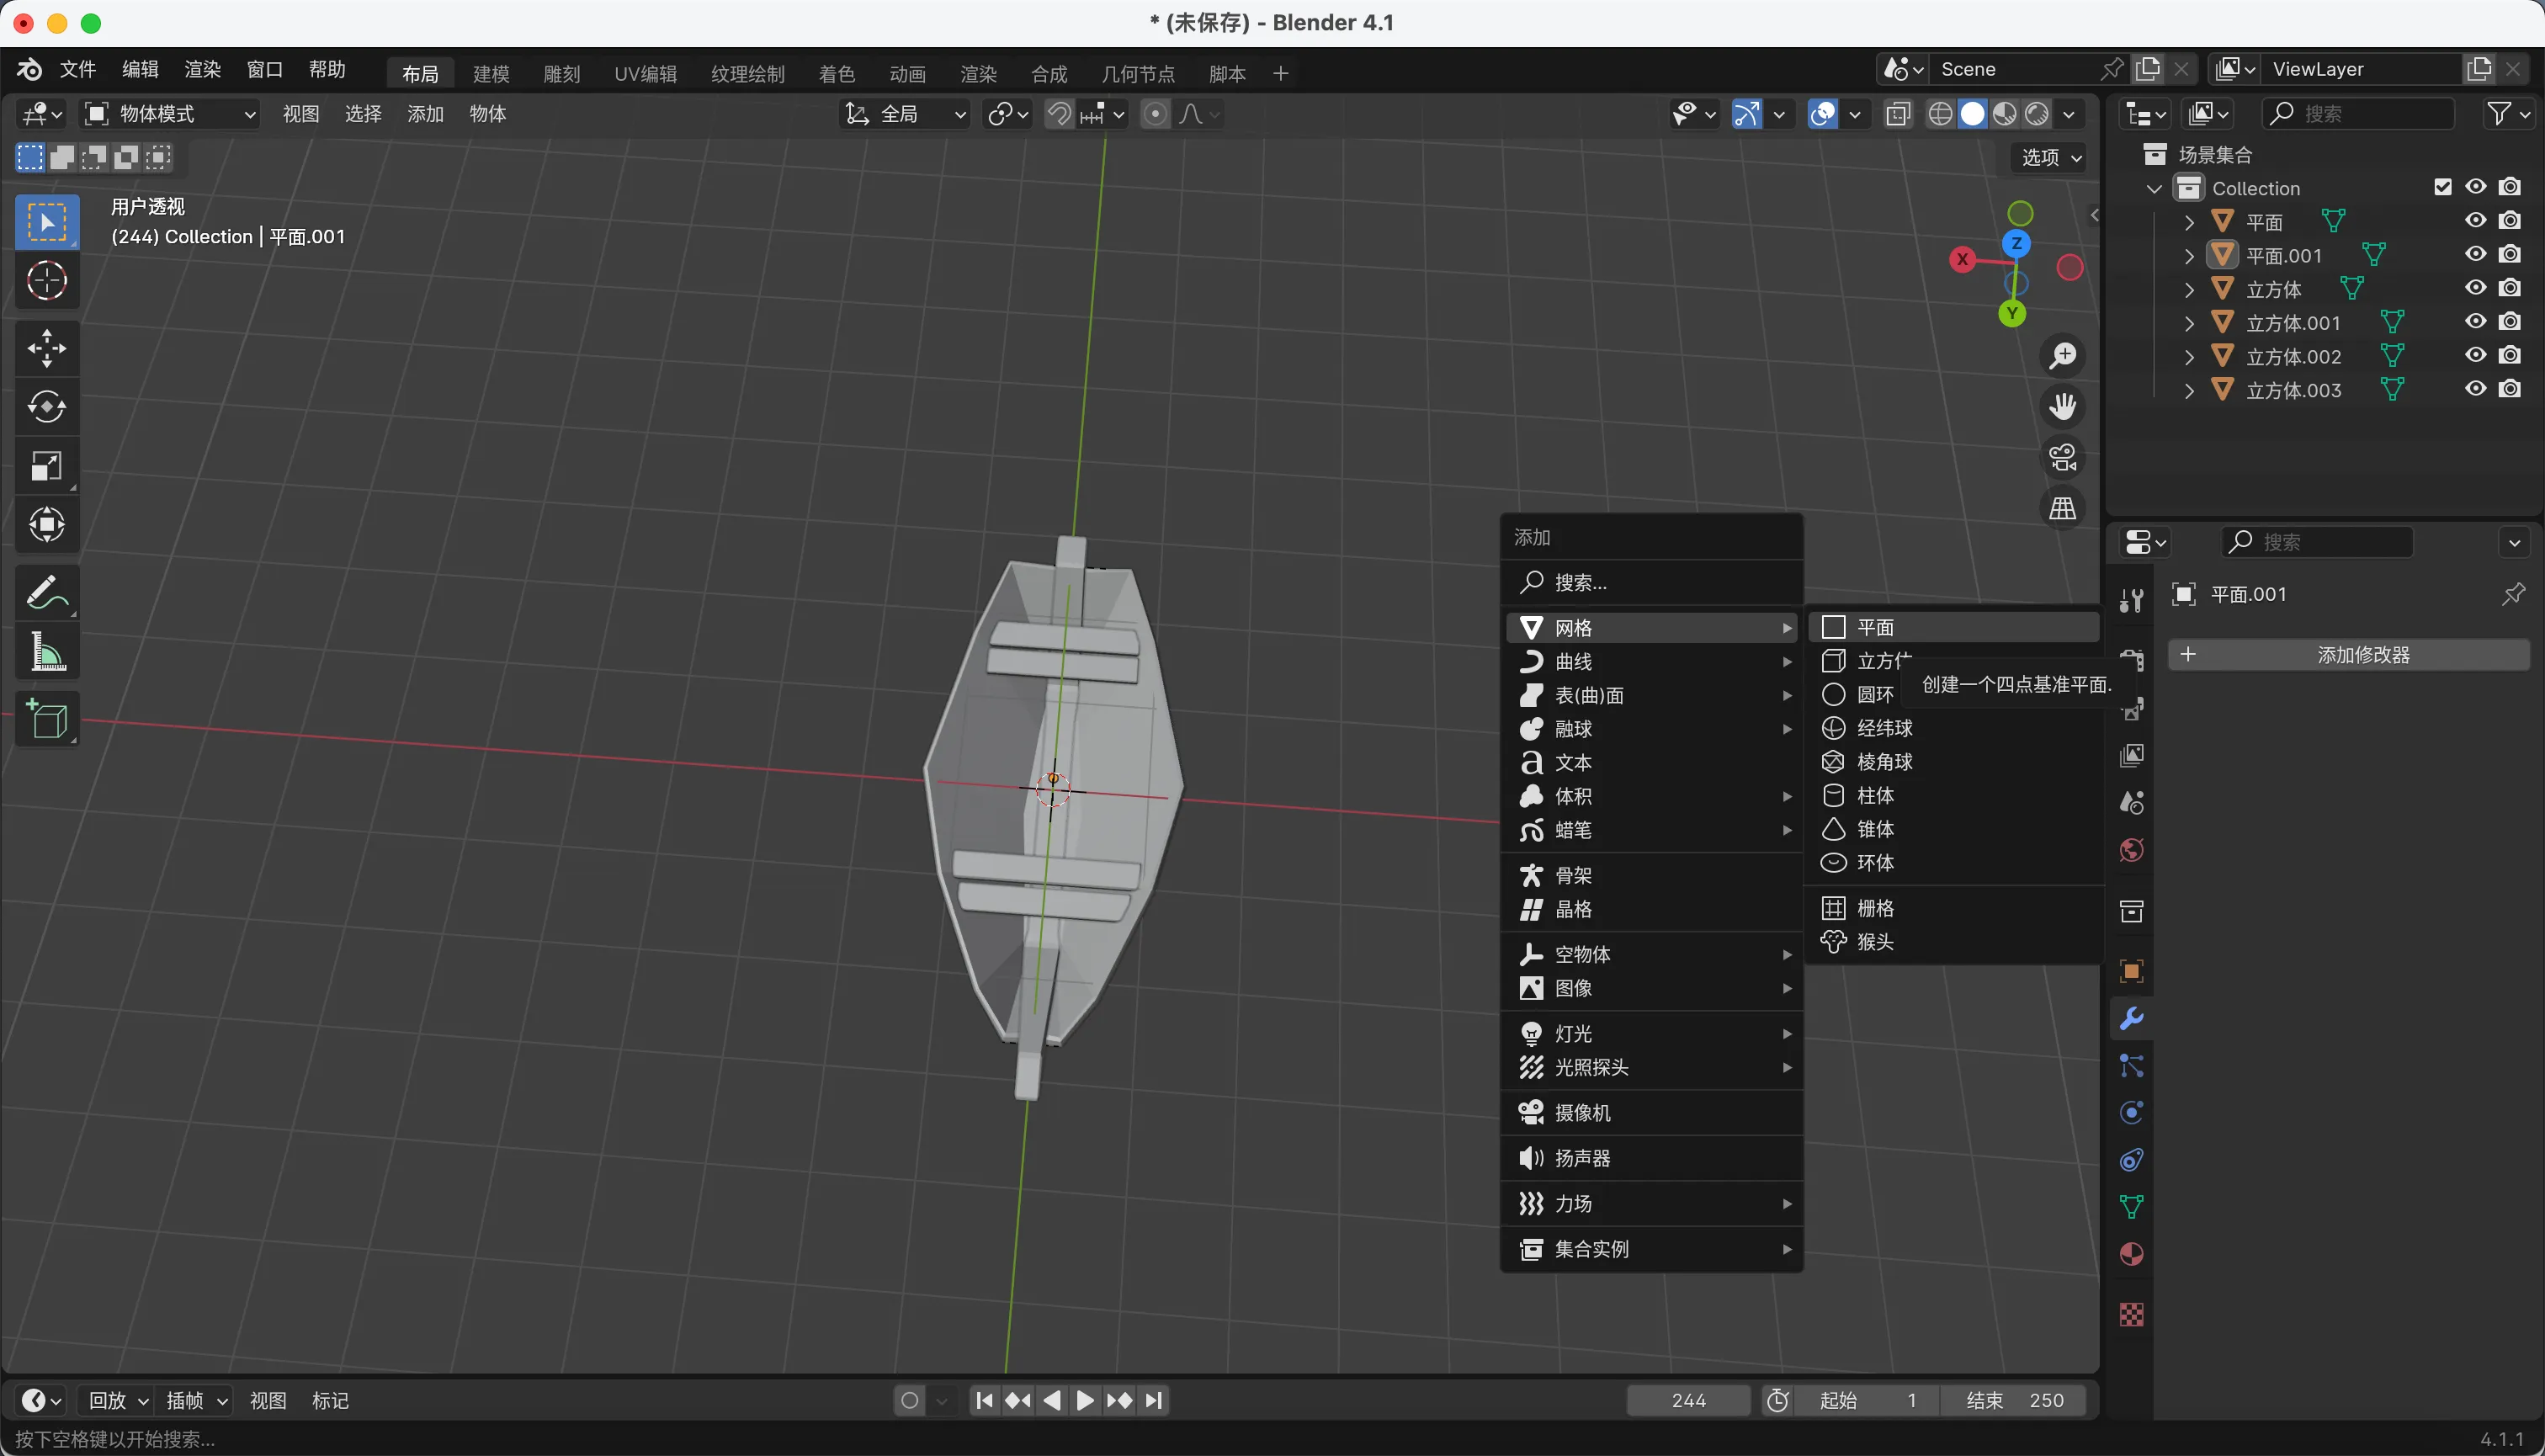Select the Annotate pencil tool

click(47, 592)
